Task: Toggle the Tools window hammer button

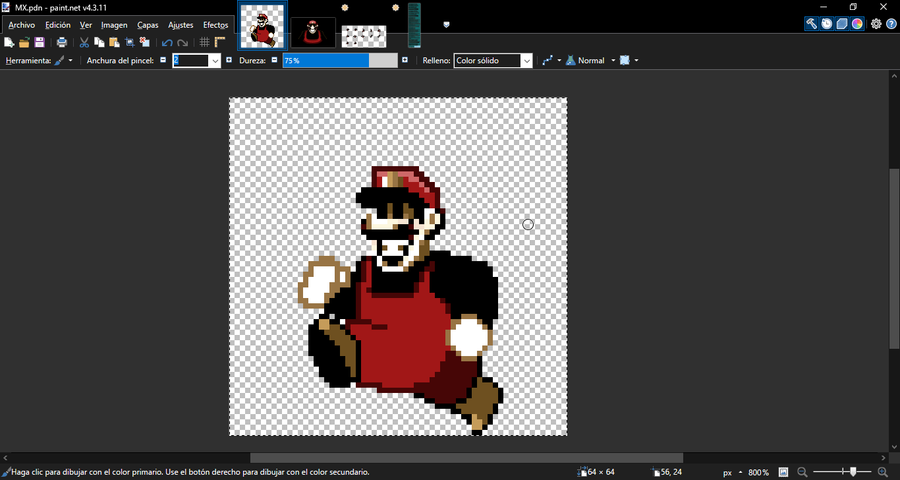Action: (x=812, y=24)
